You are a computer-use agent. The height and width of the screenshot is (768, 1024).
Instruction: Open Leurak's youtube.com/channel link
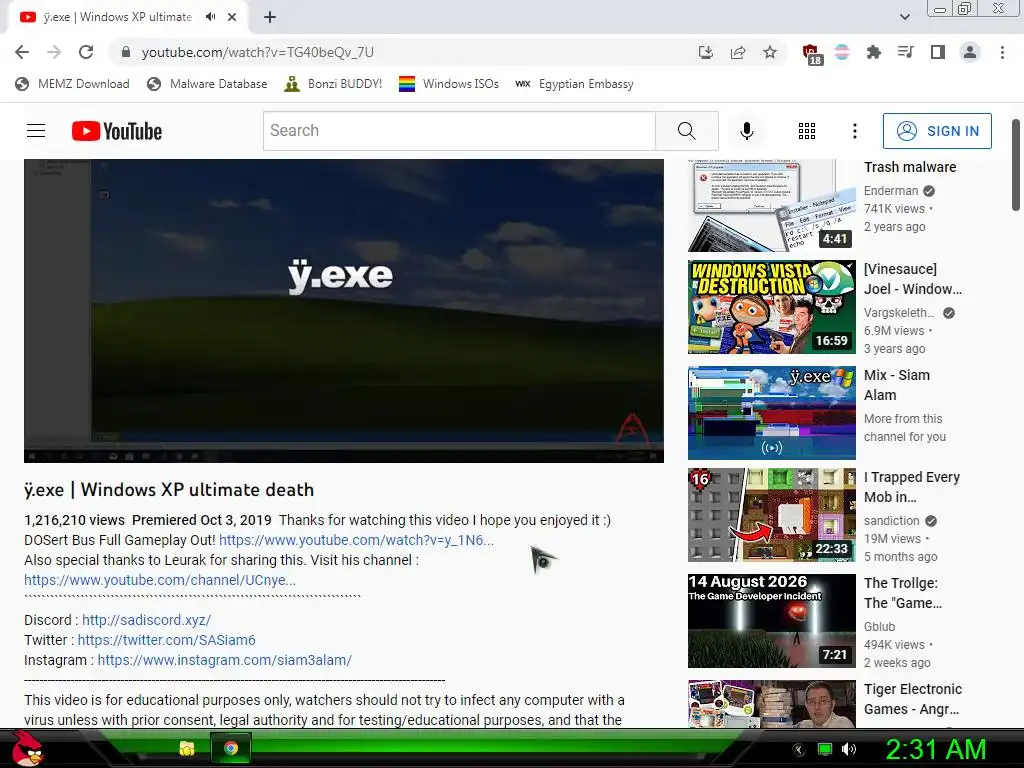160,580
